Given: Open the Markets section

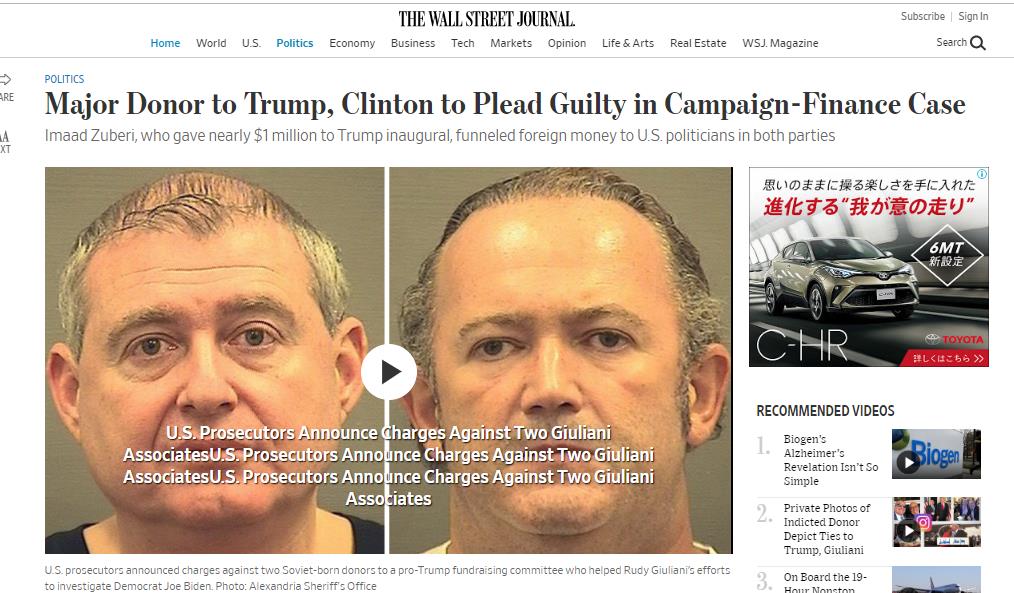Looking at the screenshot, I should pos(511,43).
